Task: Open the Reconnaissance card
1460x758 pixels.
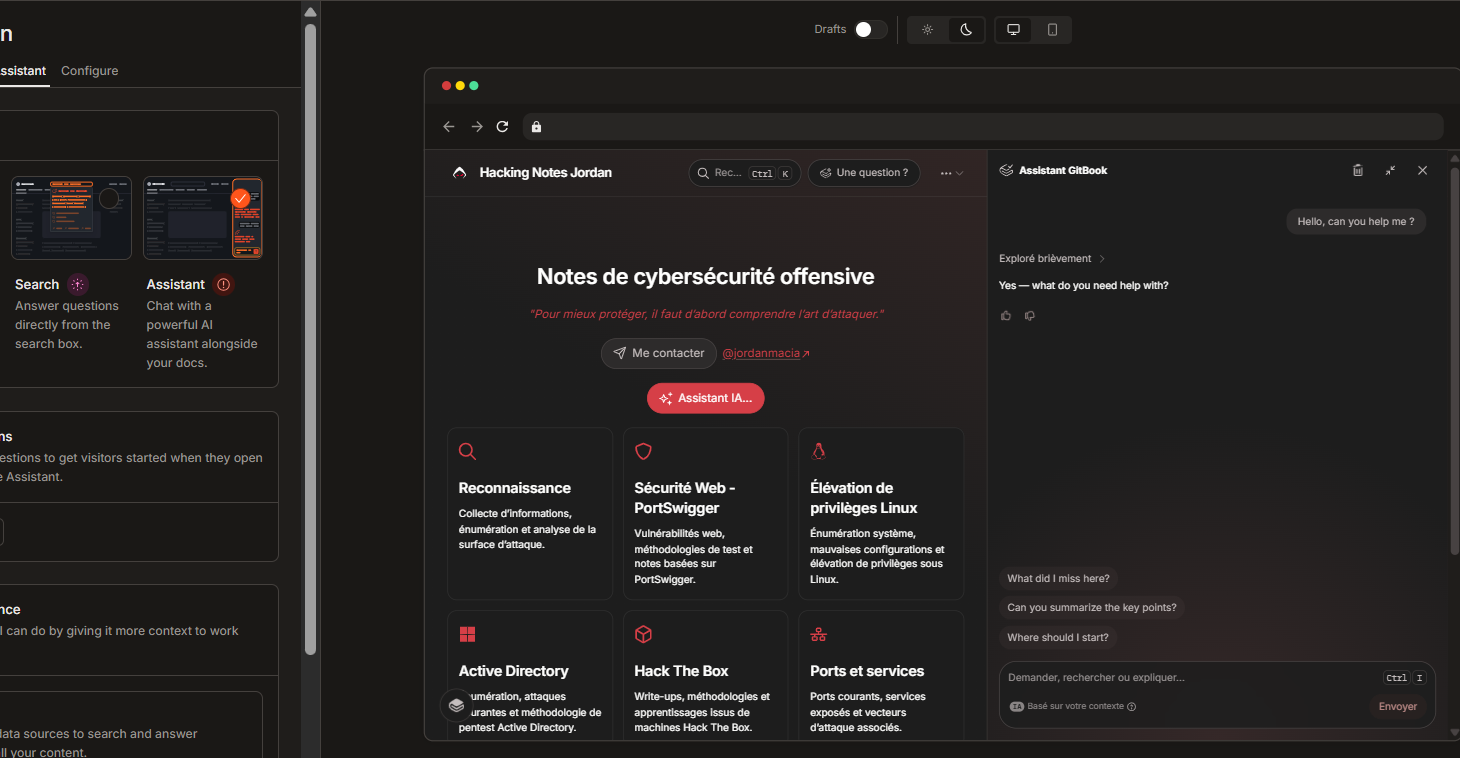Action: click(x=530, y=514)
